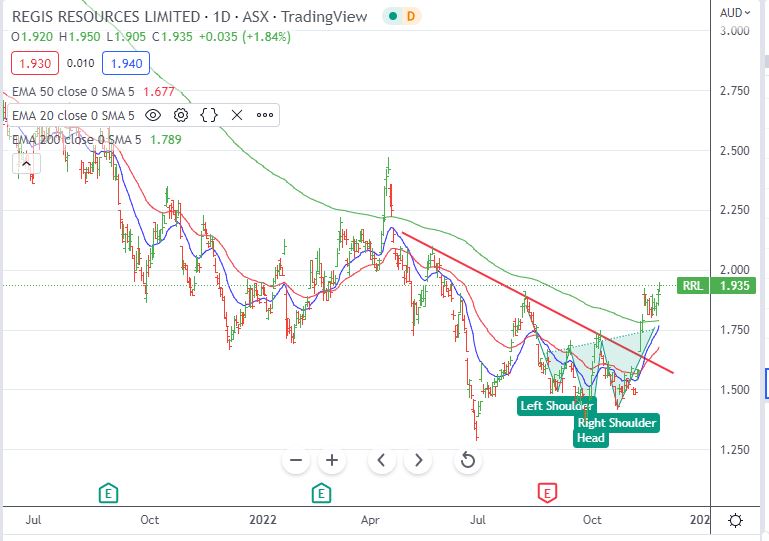Screen dimensions: 769x541
Task: Click the spread value 0.010
Action: tap(80, 63)
